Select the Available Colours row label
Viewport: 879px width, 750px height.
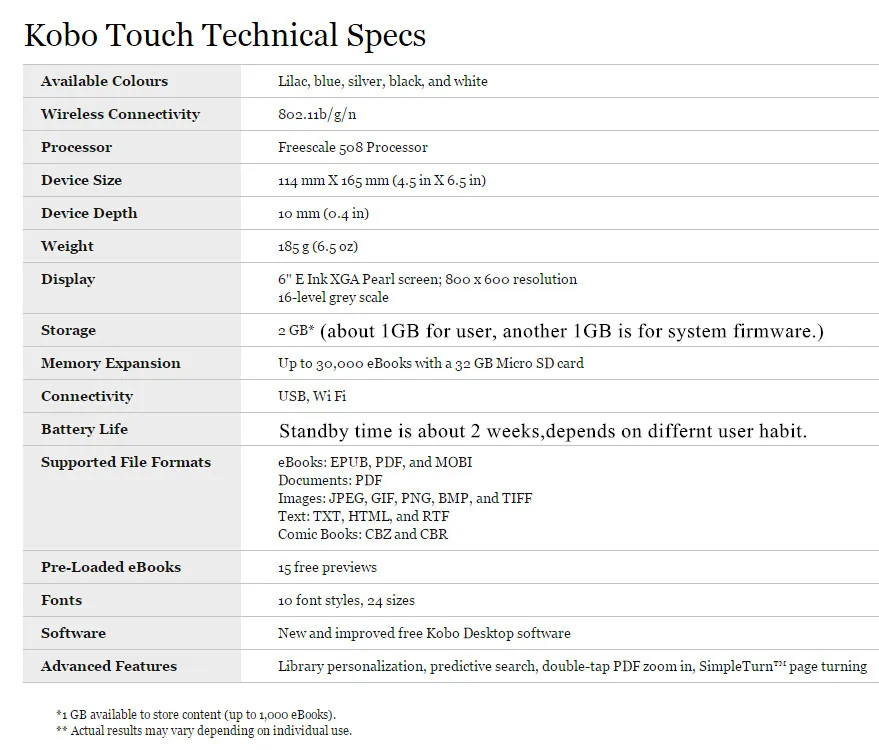tap(104, 81)
